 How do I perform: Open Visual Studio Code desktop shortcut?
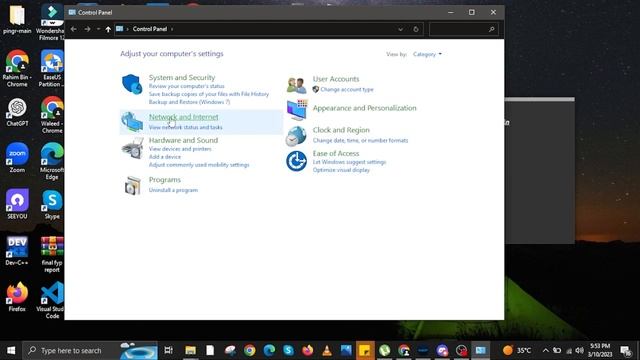(x=52, y=300)
